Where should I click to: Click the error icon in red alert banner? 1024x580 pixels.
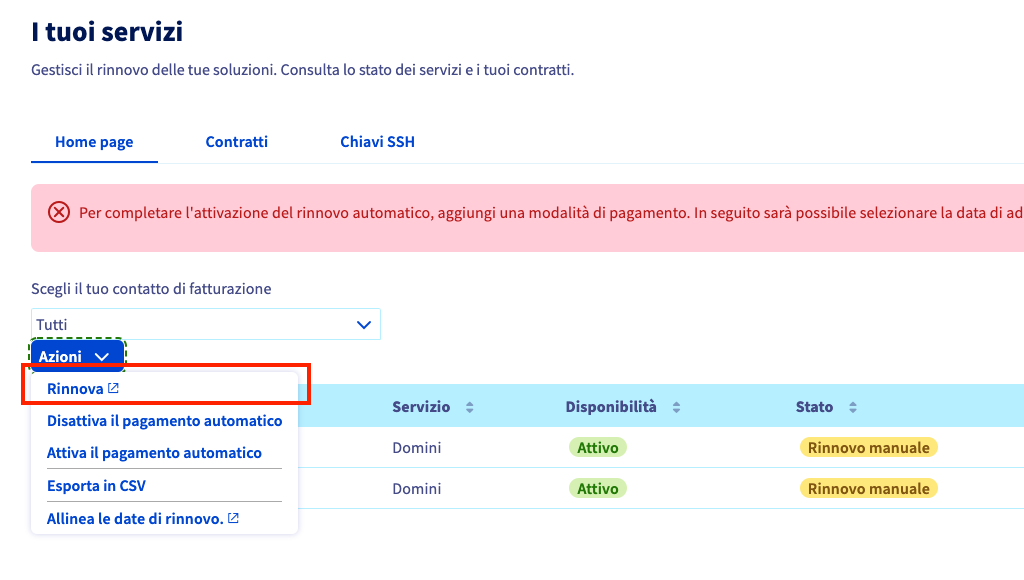59,212
